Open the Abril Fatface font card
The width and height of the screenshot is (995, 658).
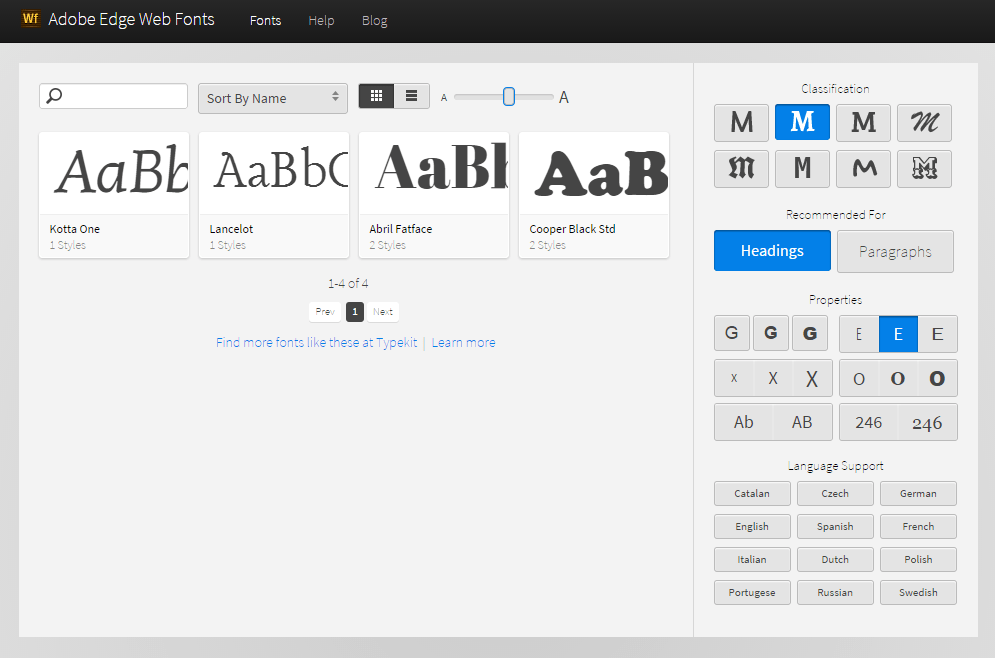(x=434, y=195)
